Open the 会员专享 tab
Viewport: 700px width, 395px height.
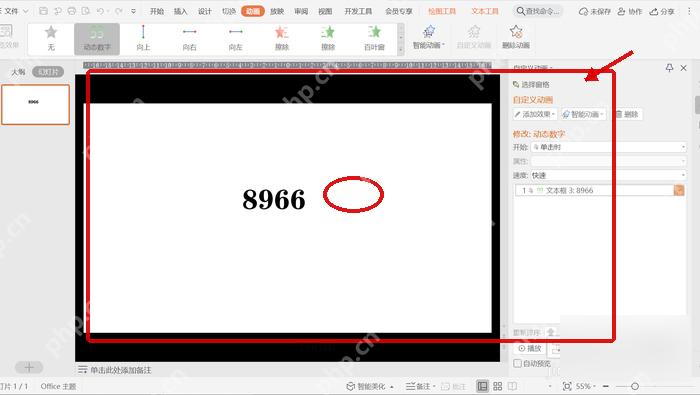click(399, 11)
